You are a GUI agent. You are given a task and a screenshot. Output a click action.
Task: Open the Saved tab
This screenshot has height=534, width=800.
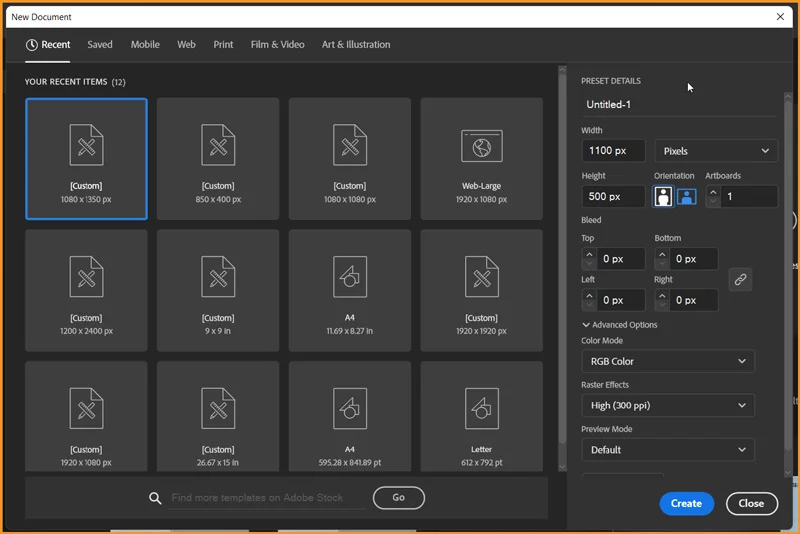(x=100, y=45)
